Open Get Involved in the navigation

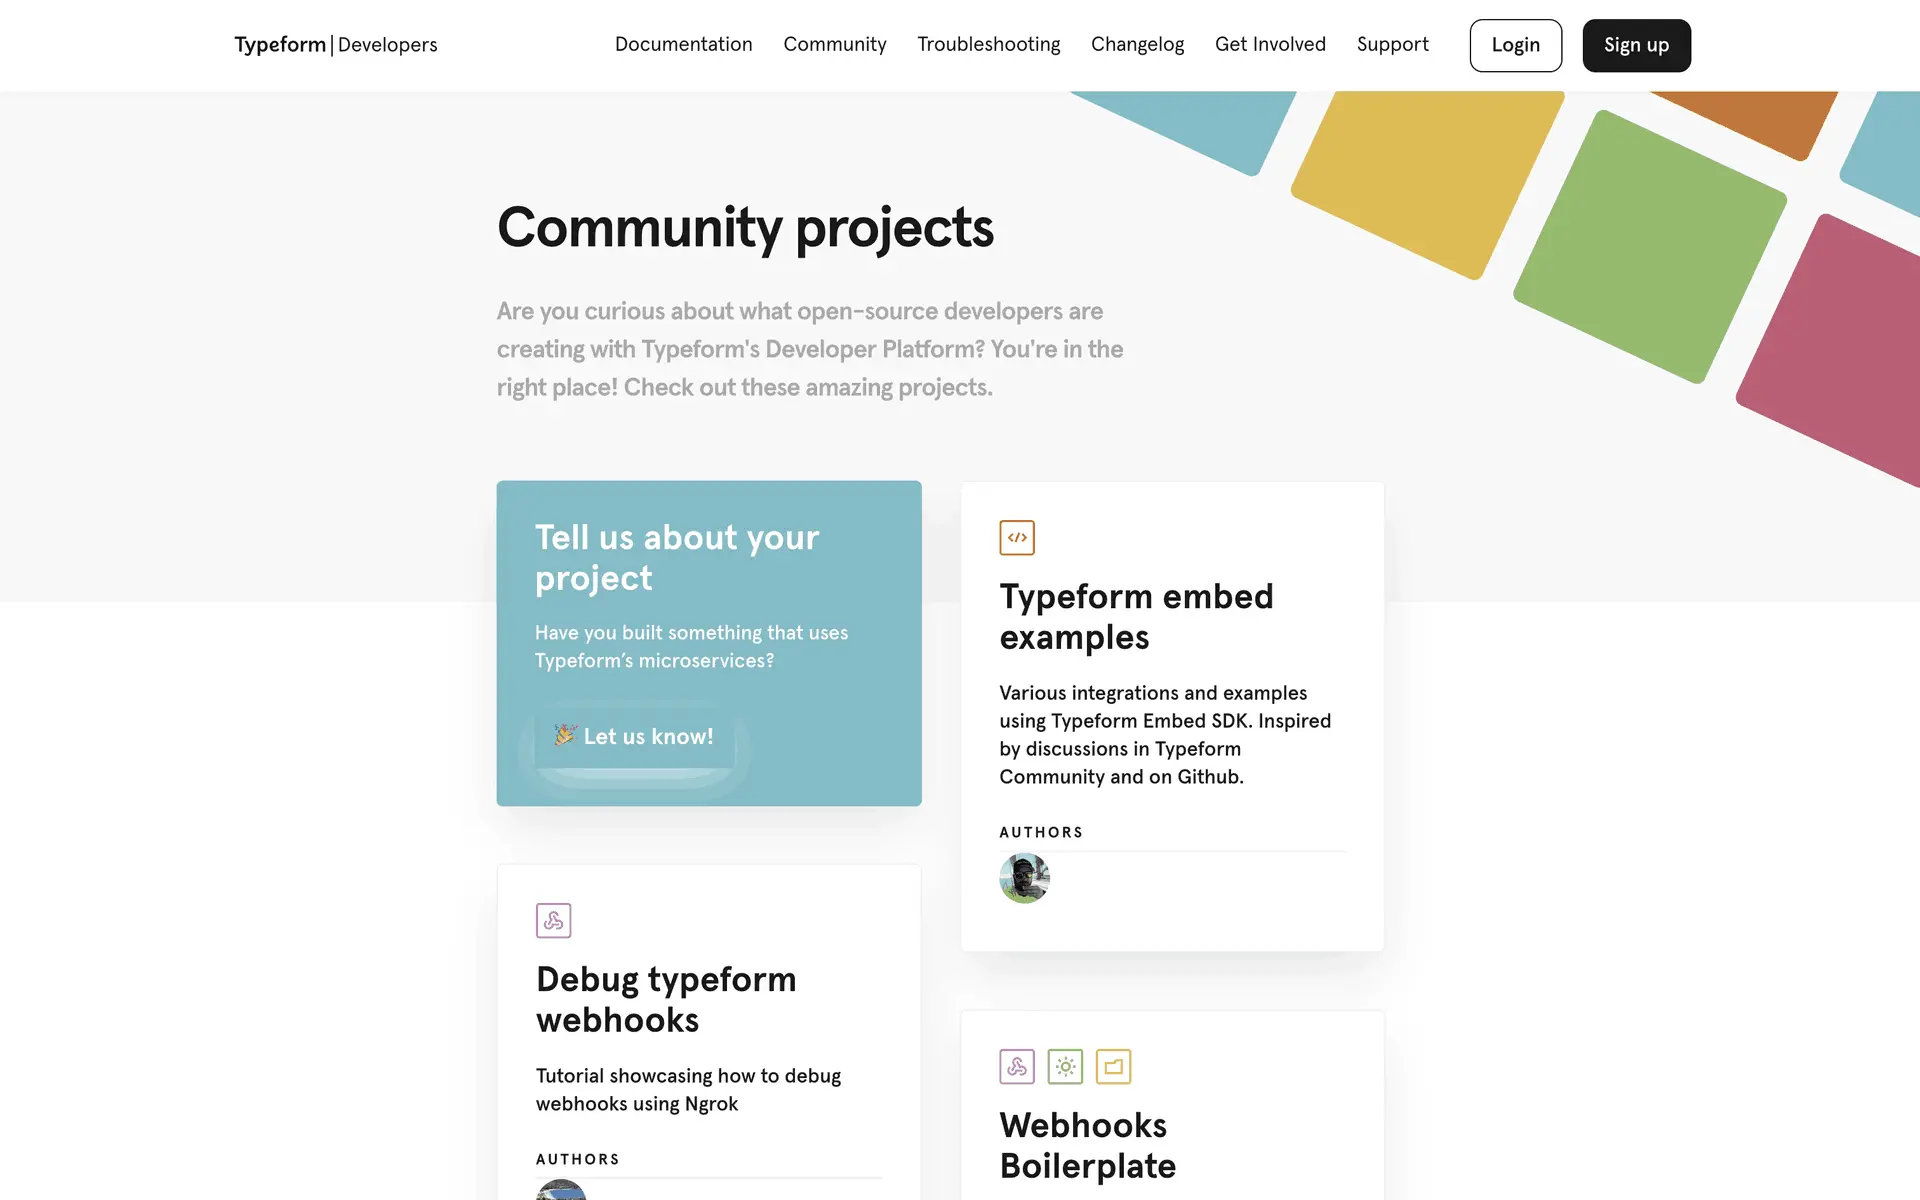tap(1270, 45)
